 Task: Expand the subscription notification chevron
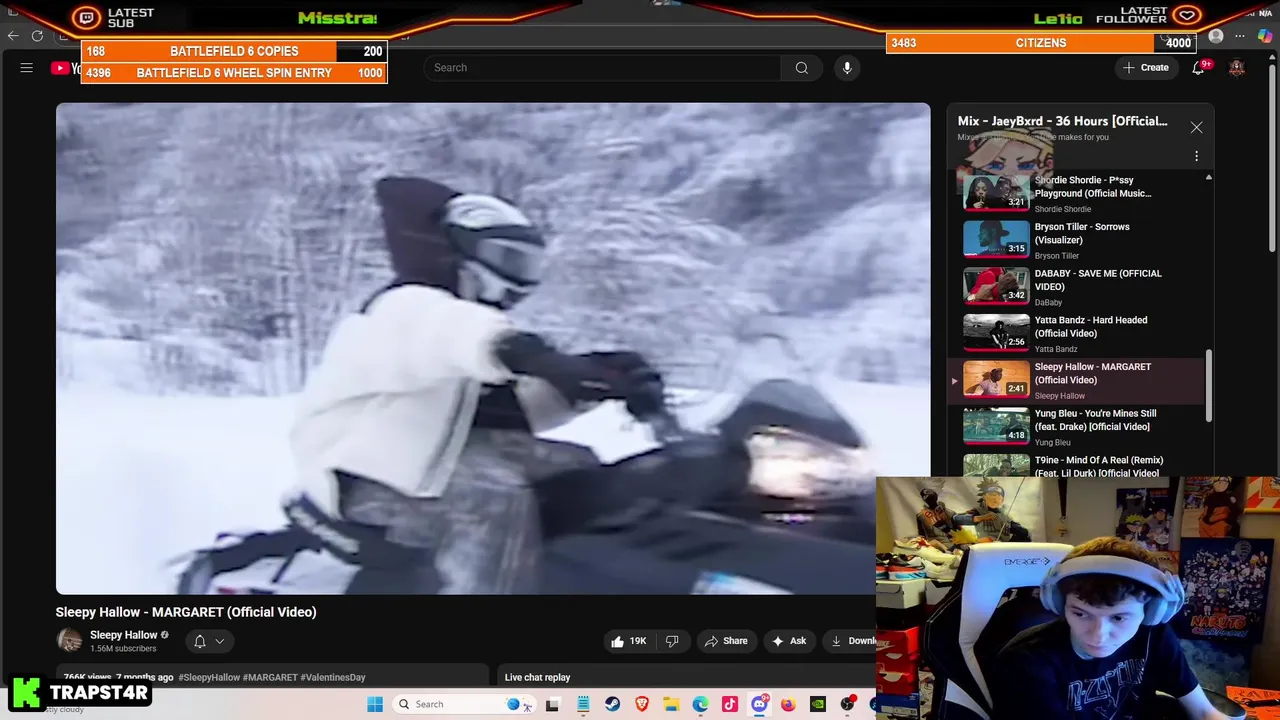220,641
